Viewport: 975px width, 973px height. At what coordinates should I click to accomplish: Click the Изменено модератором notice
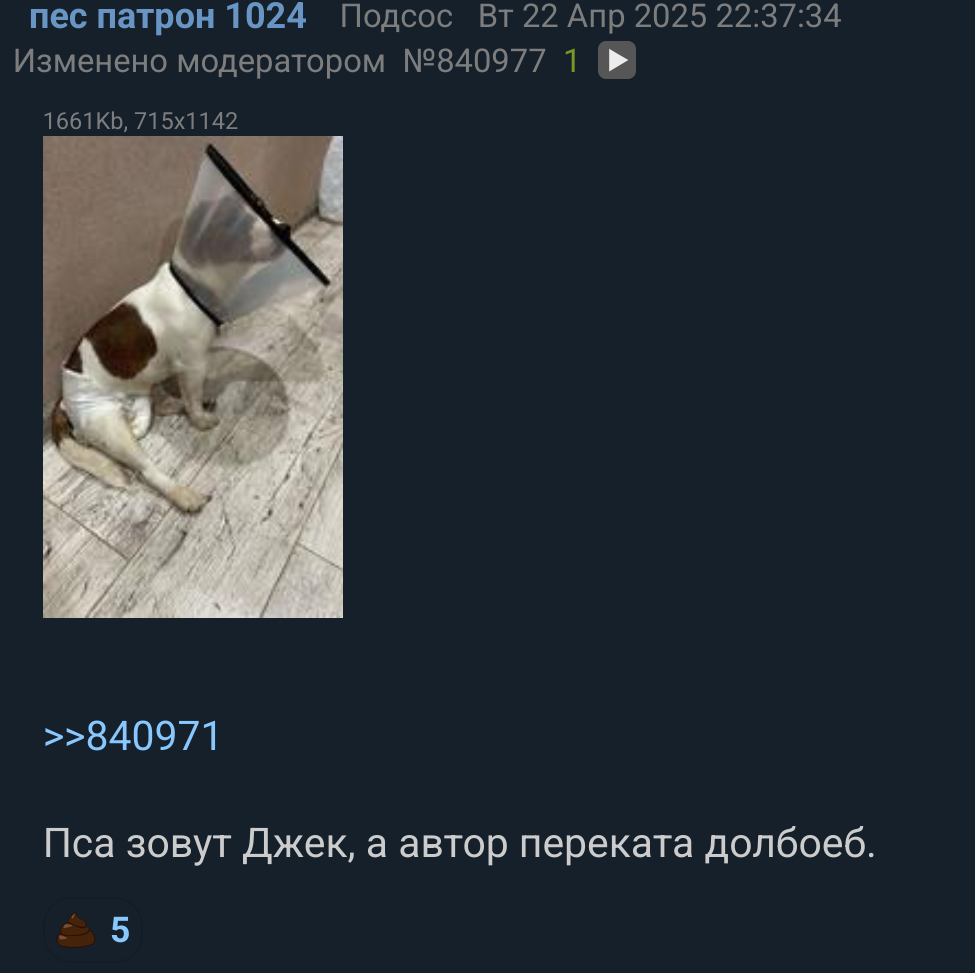199,61
